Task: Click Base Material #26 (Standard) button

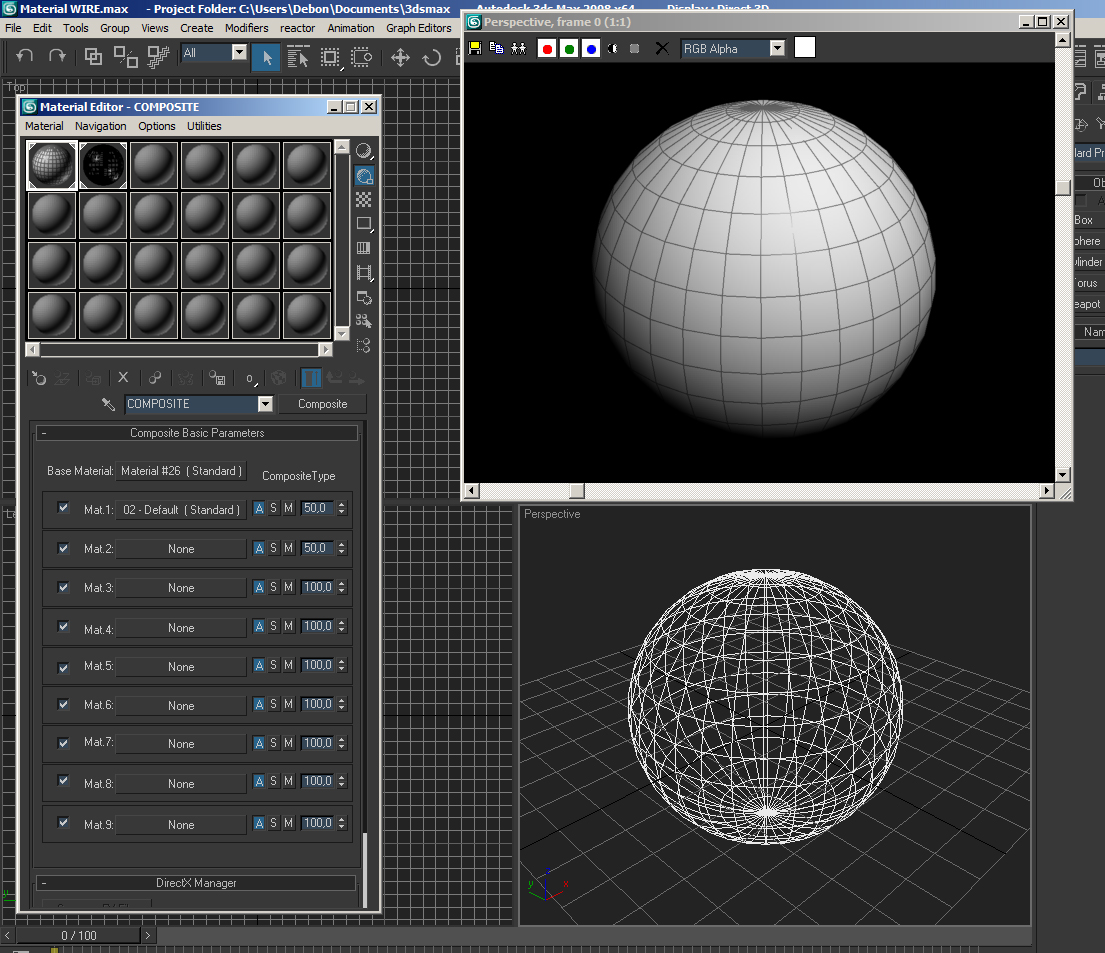Action: click(x=181, y=471)
